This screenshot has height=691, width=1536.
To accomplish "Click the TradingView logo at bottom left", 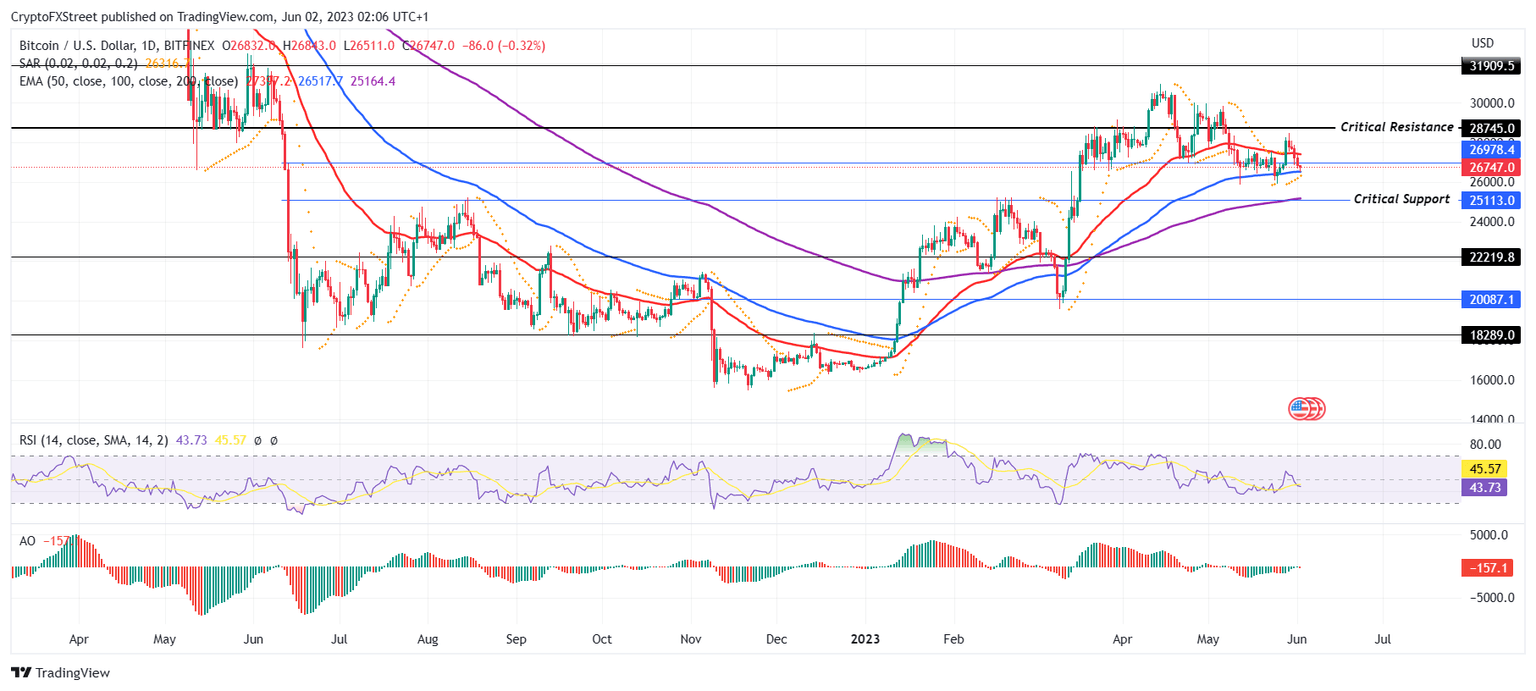I will coord(60,673).
